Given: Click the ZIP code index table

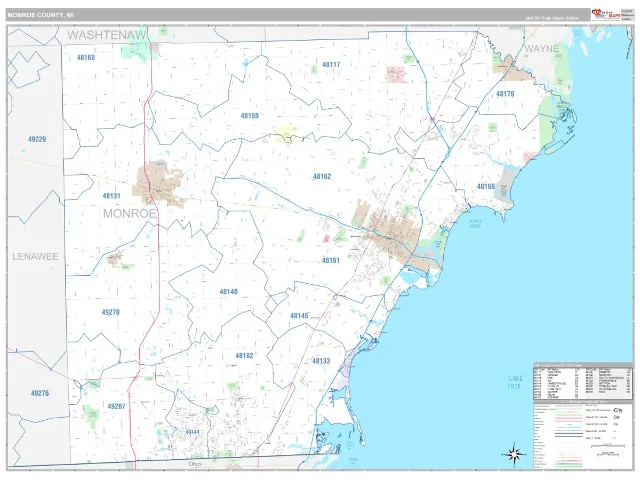Looking at the screenshot, I should (x=583, y=381).
